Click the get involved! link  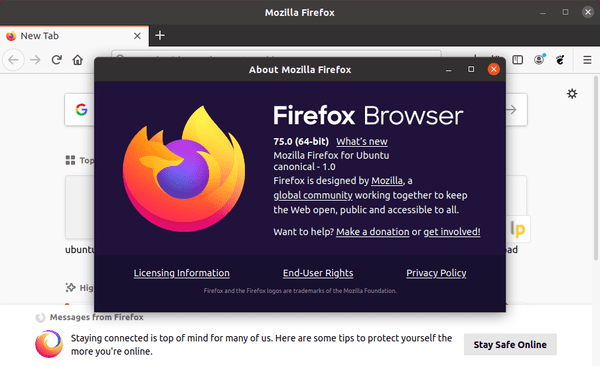click(452, 232)
